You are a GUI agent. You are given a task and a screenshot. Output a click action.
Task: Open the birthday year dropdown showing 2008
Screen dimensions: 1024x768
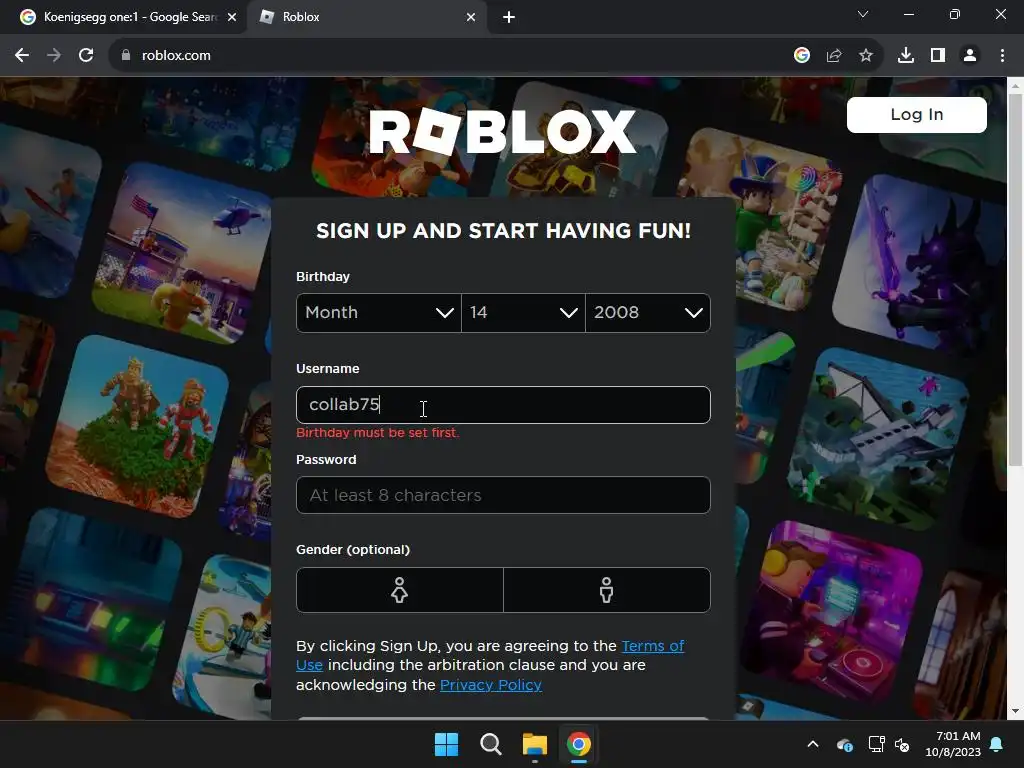point(648,313)
